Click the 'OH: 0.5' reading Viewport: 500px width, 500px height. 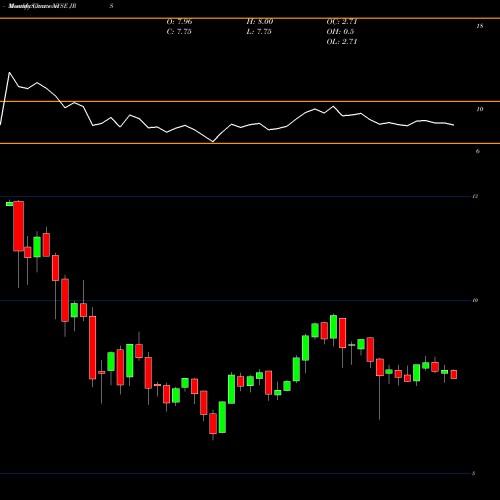340,32
